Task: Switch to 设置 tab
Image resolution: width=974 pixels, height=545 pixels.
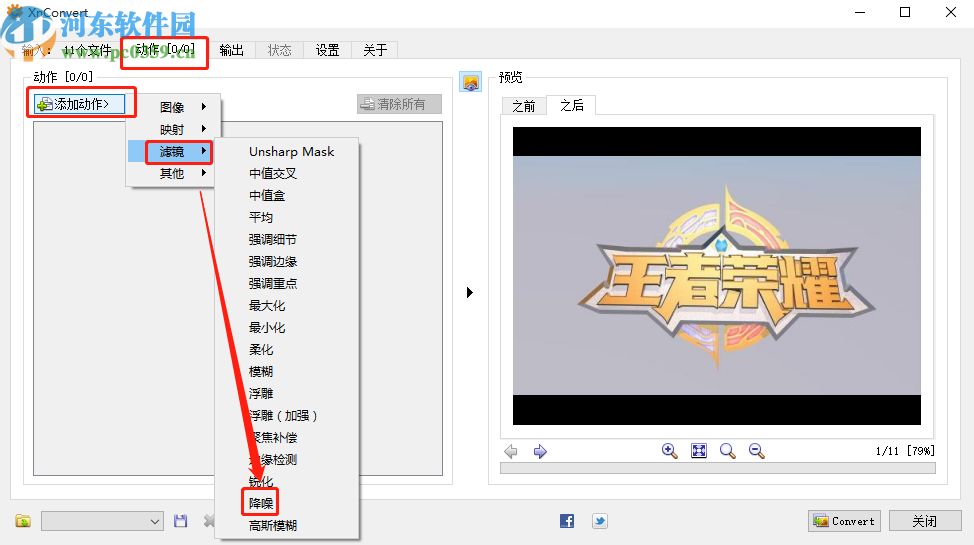Action: [327, 50]
